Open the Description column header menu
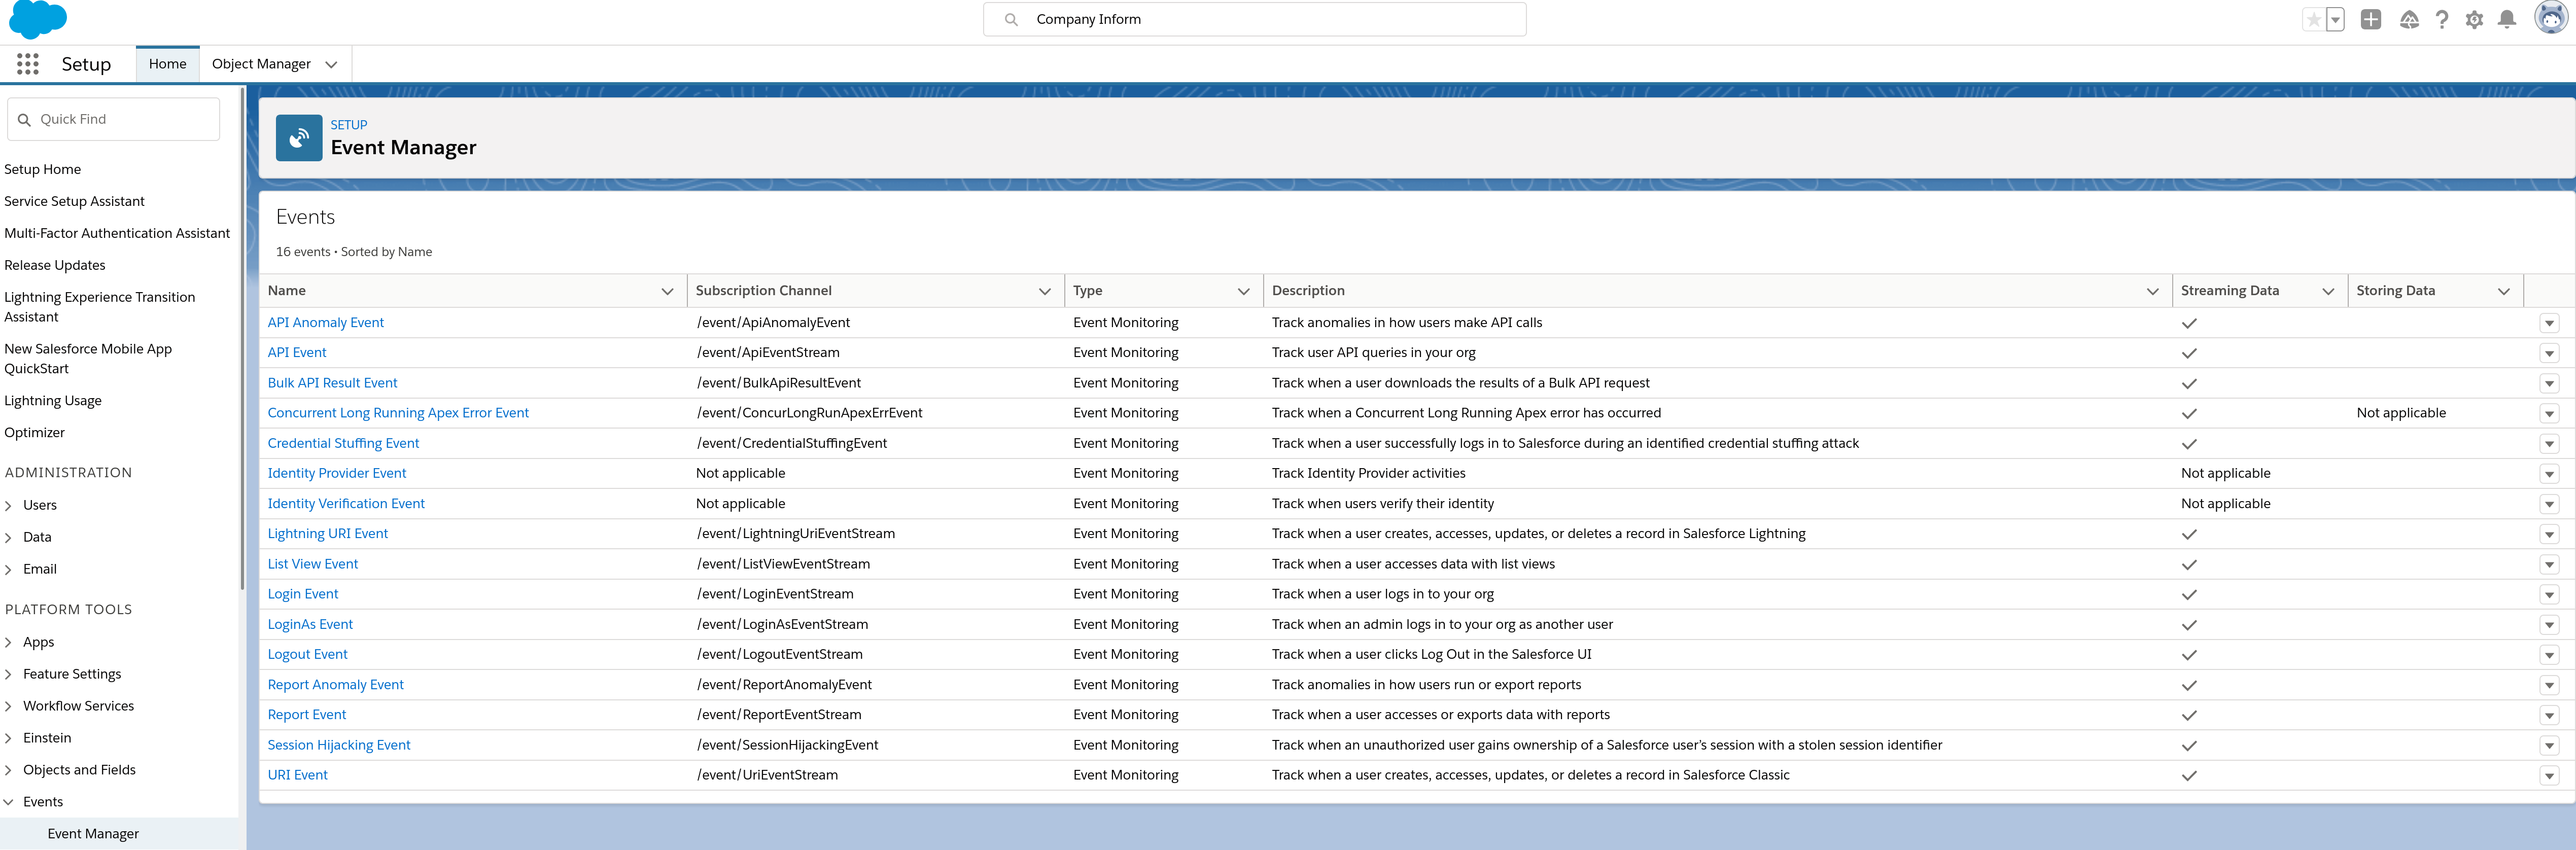The height and width of the screenshot is (850, 2576). point(2152,291)
